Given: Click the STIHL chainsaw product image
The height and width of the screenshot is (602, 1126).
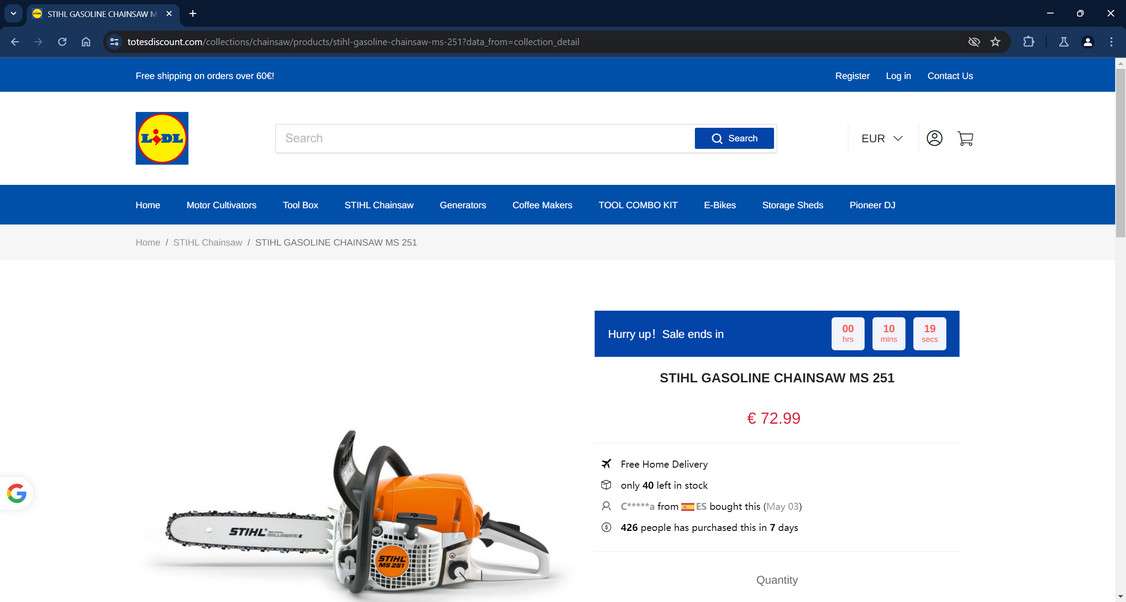Looking at the screenshot, I should point(355,514).
